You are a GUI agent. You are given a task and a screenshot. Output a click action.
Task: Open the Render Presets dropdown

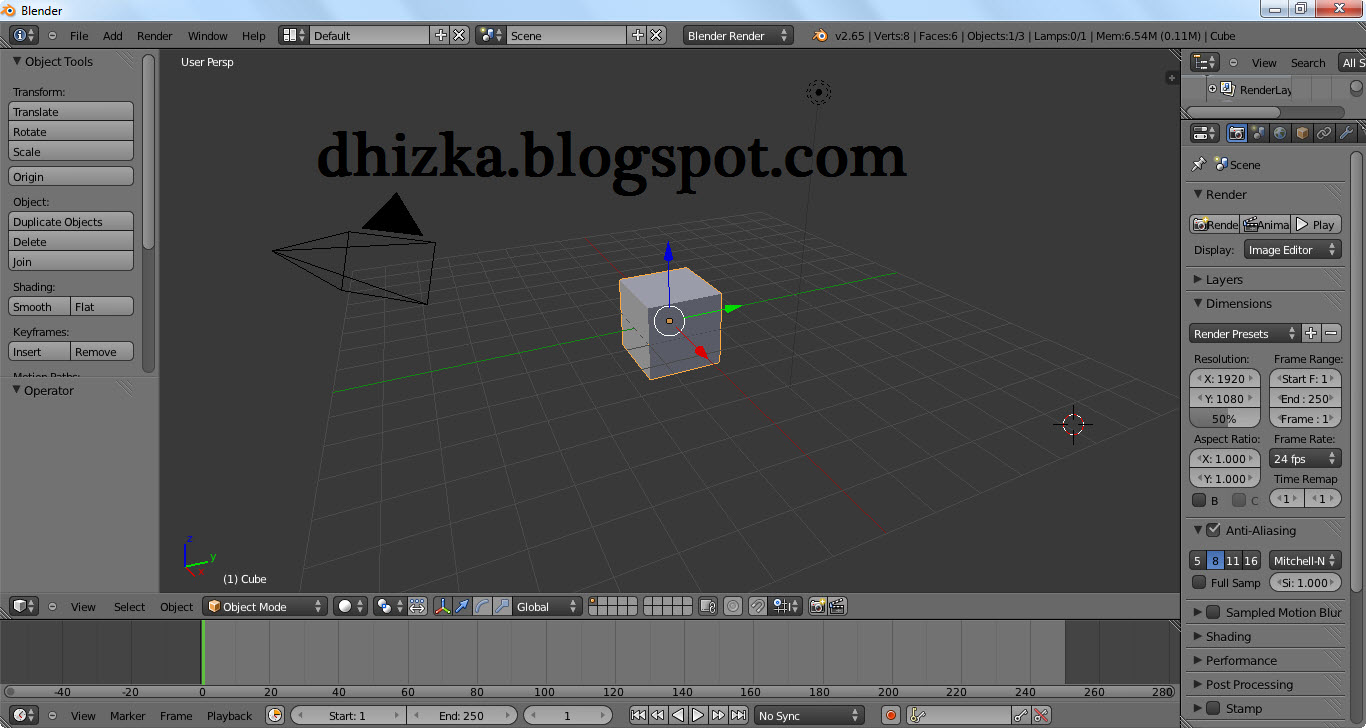[1244, 334]
